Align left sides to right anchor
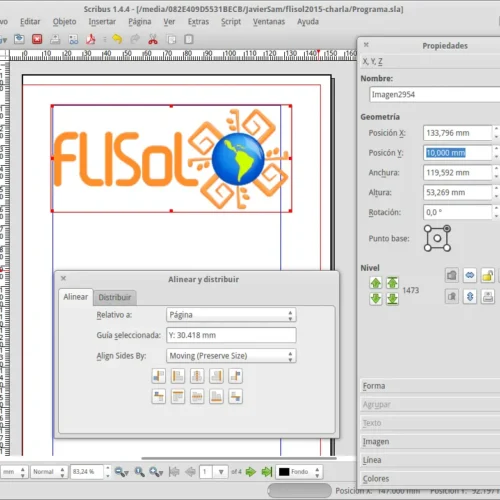 click(x=236, y=376)
